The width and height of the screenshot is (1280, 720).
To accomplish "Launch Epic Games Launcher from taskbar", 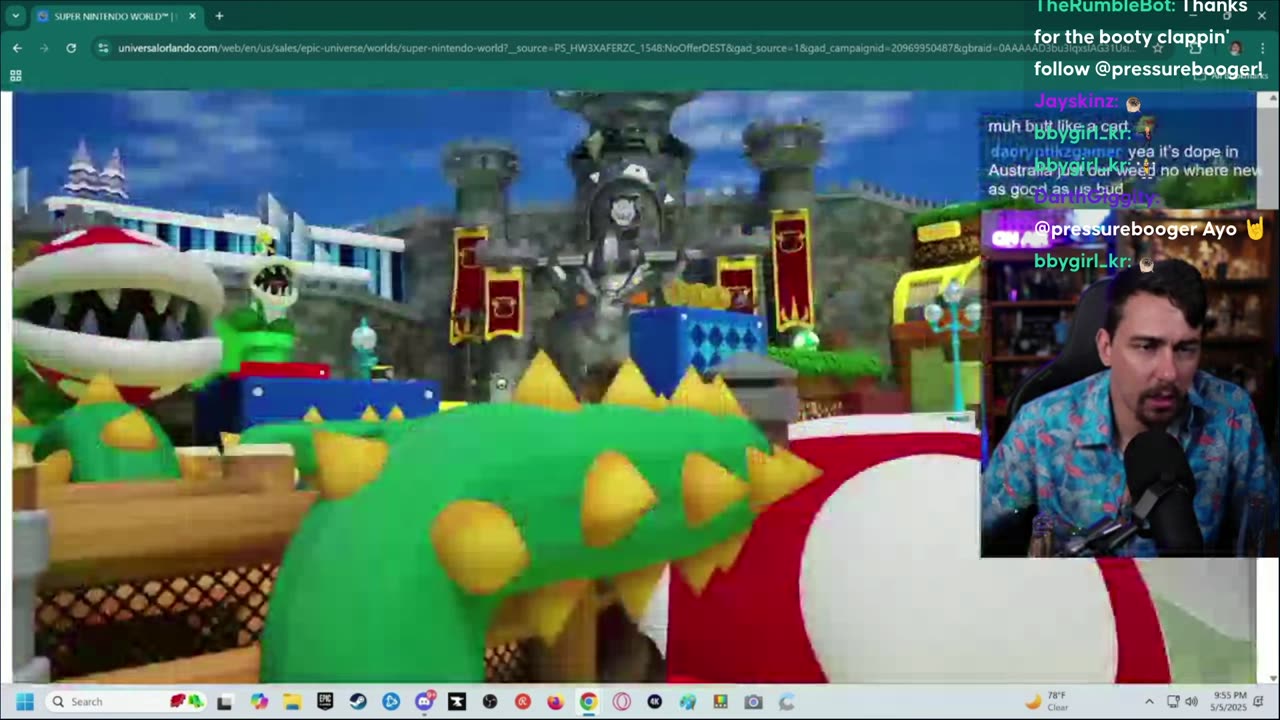I will (x=325, y=702).
